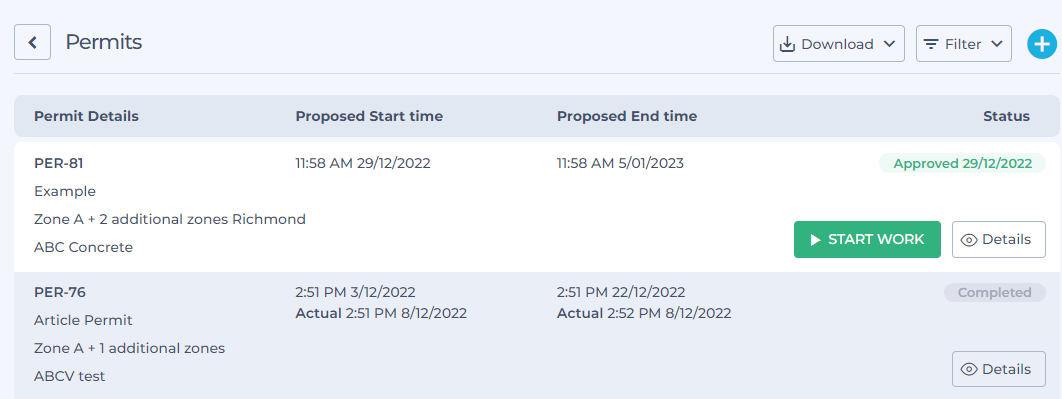This screenshot has width=1062, height=399.
Task: Click the eye icon in PER-81 Details
Action: 969,240
